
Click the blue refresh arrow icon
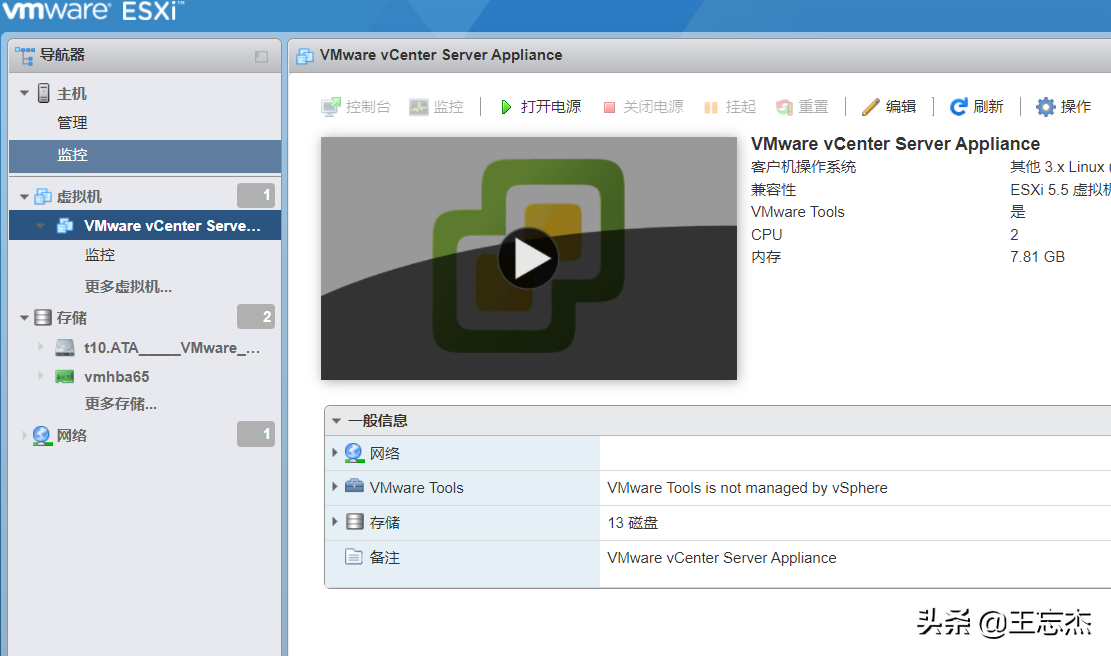coord(959,107)
